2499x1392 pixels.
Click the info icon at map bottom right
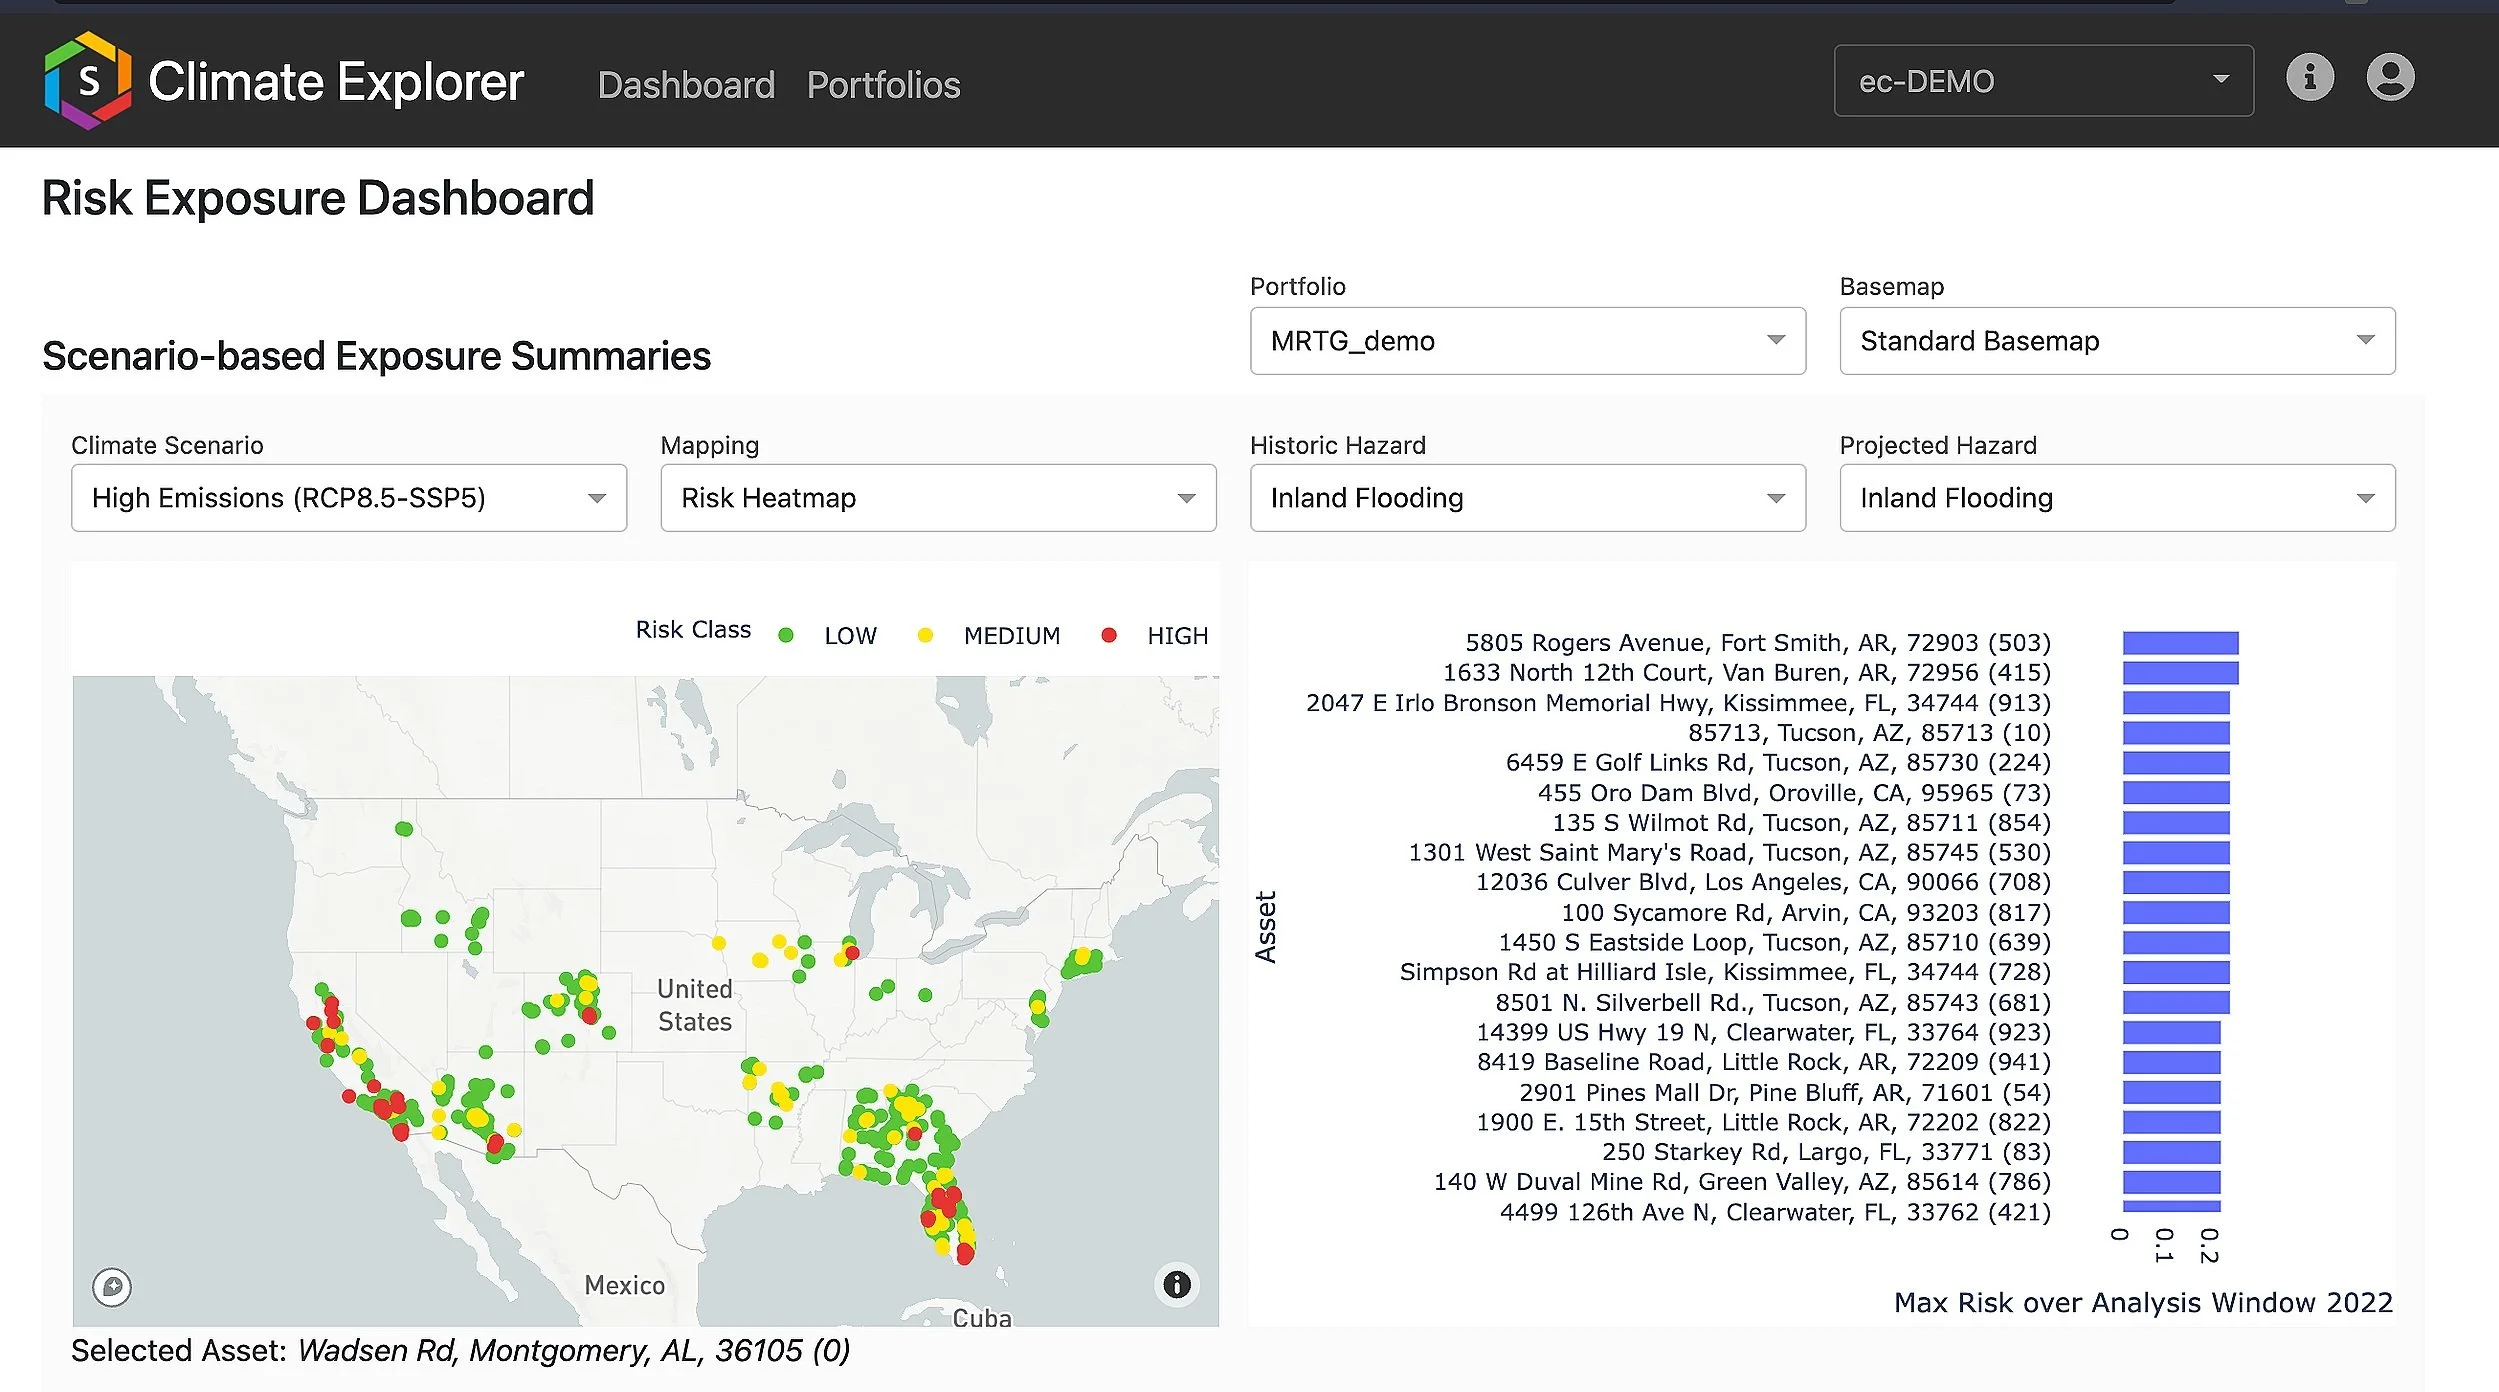pos(1177,1285)
